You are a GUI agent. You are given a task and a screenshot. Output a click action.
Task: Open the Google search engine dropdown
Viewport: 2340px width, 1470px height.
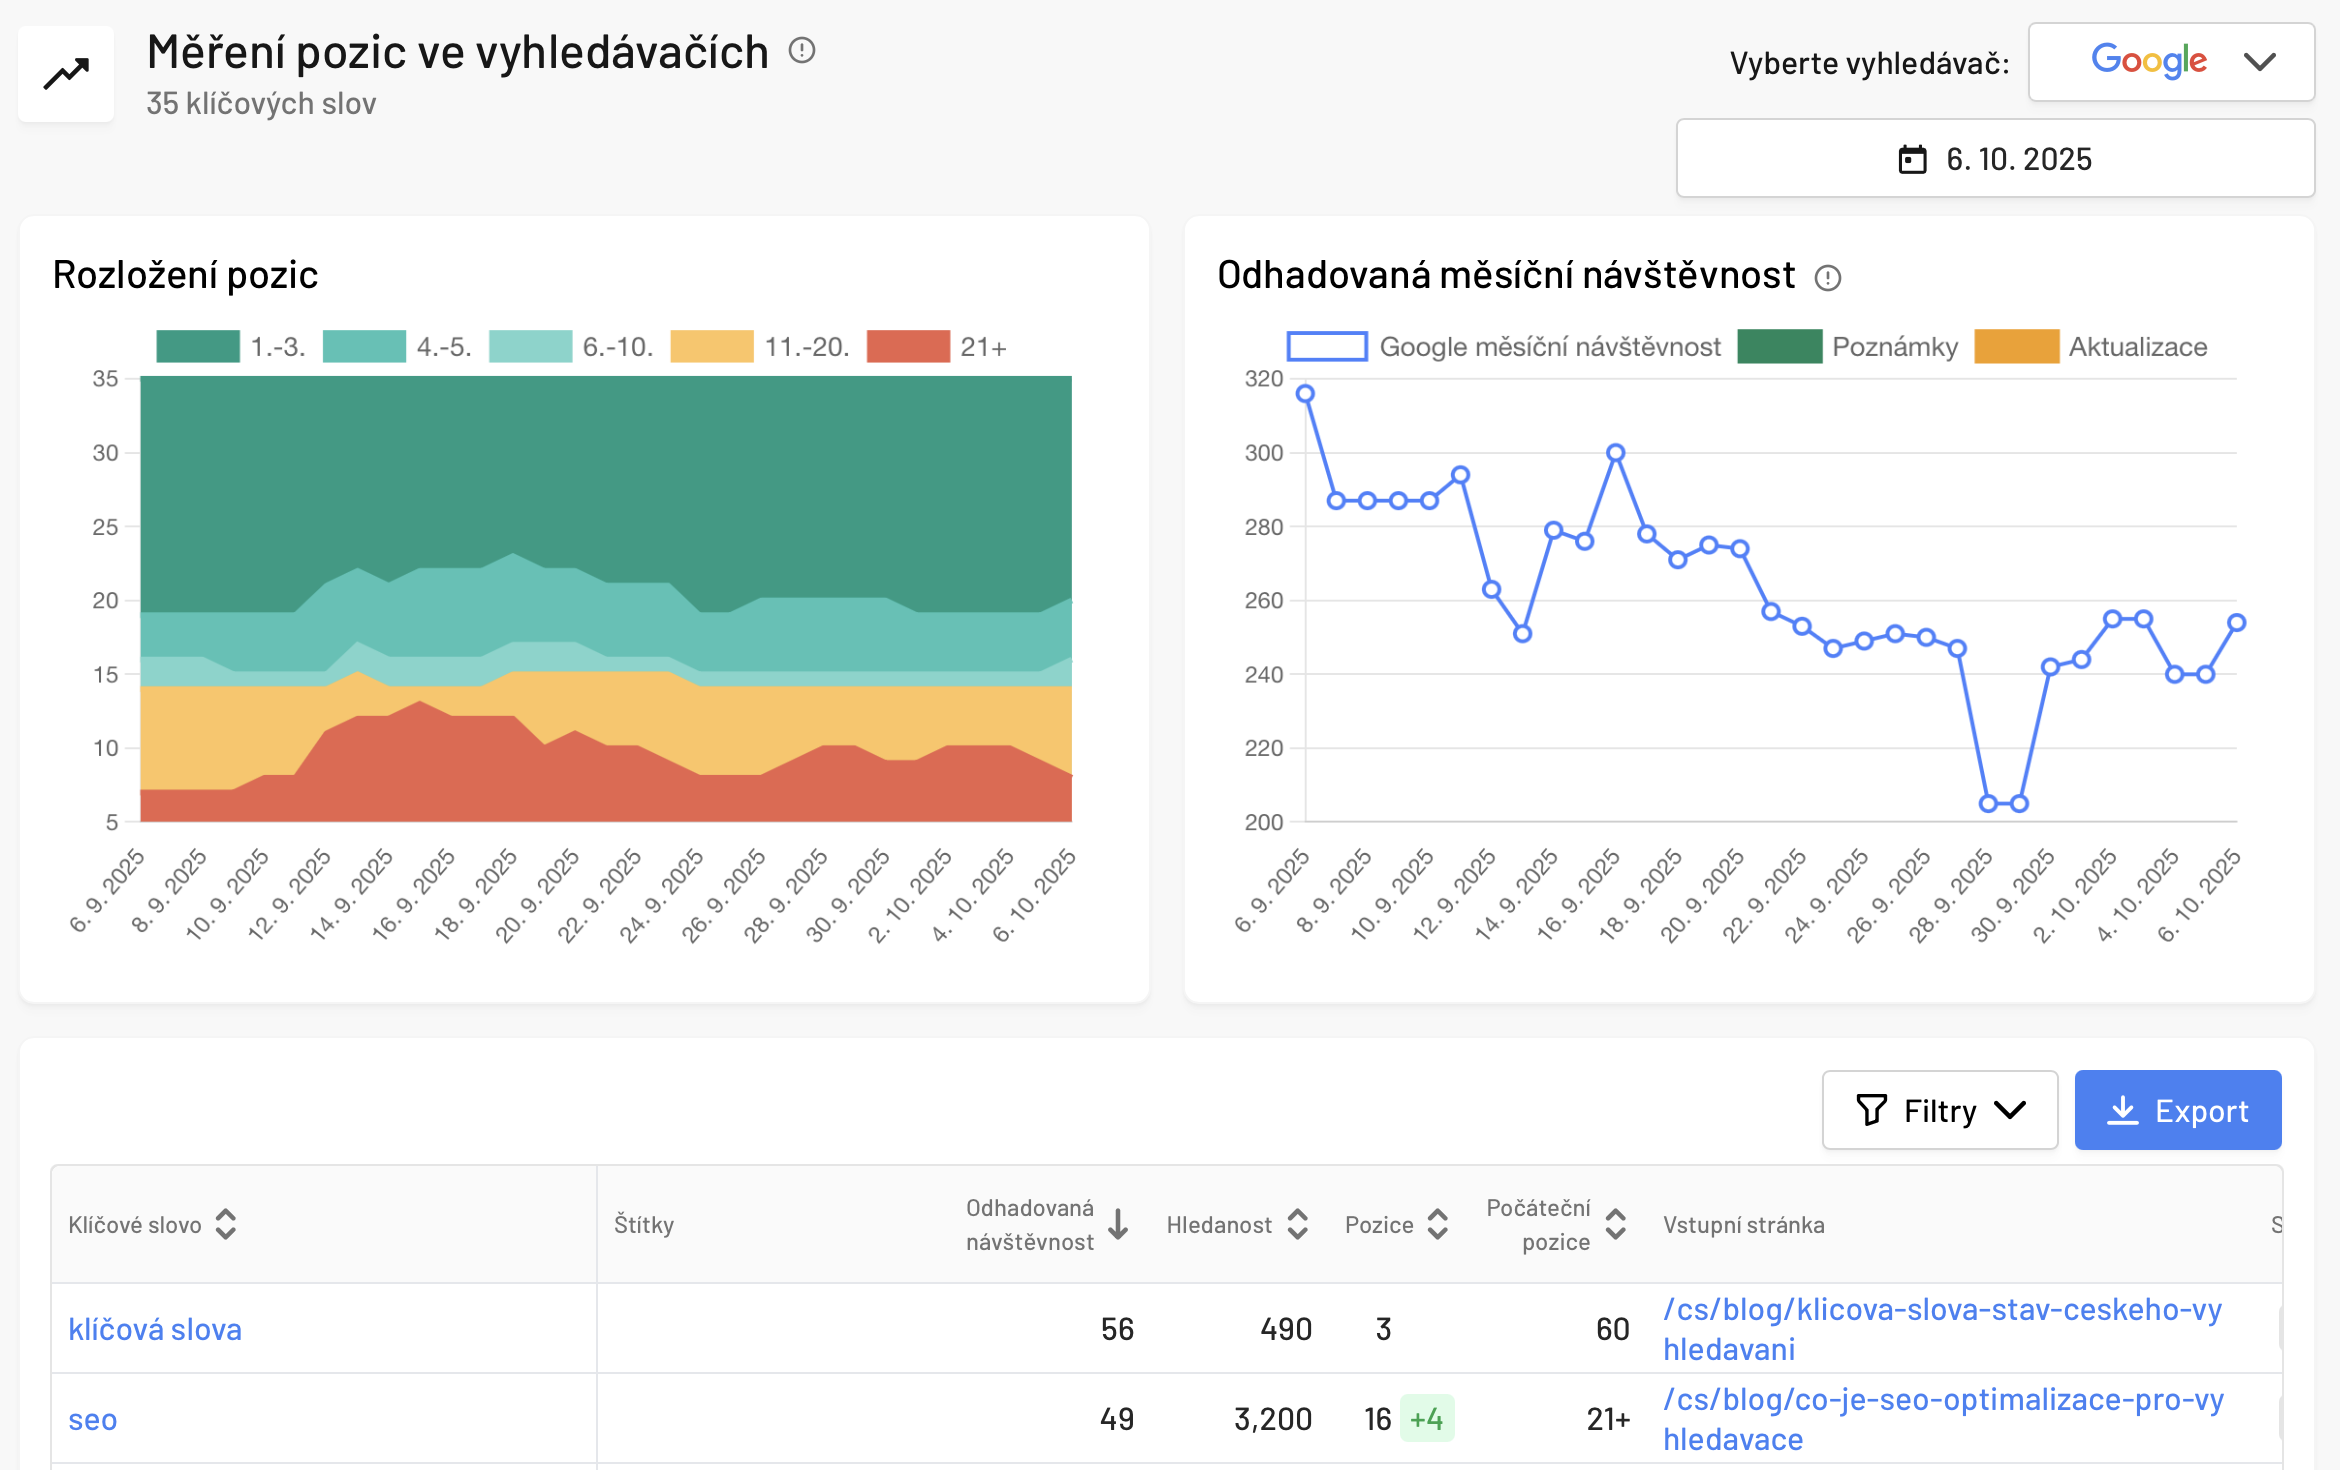(2171, 62)
